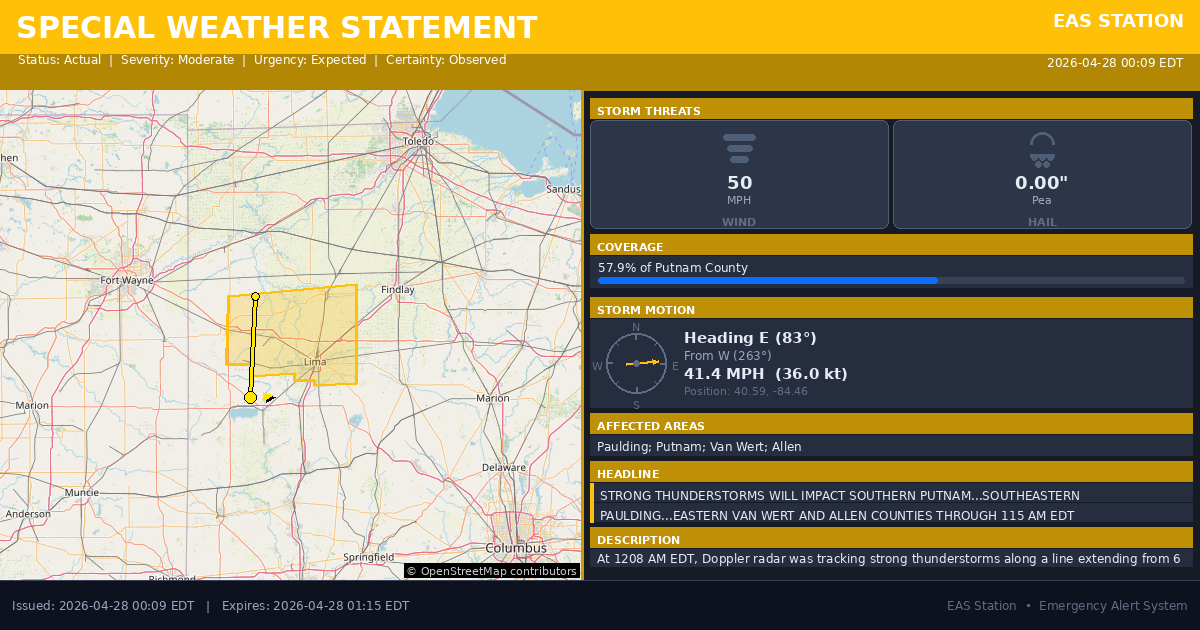Viewport: 1200px width, 630px height.
Task: Click the 0.00" Pea hail card
Action: [x=1042, y=175]
